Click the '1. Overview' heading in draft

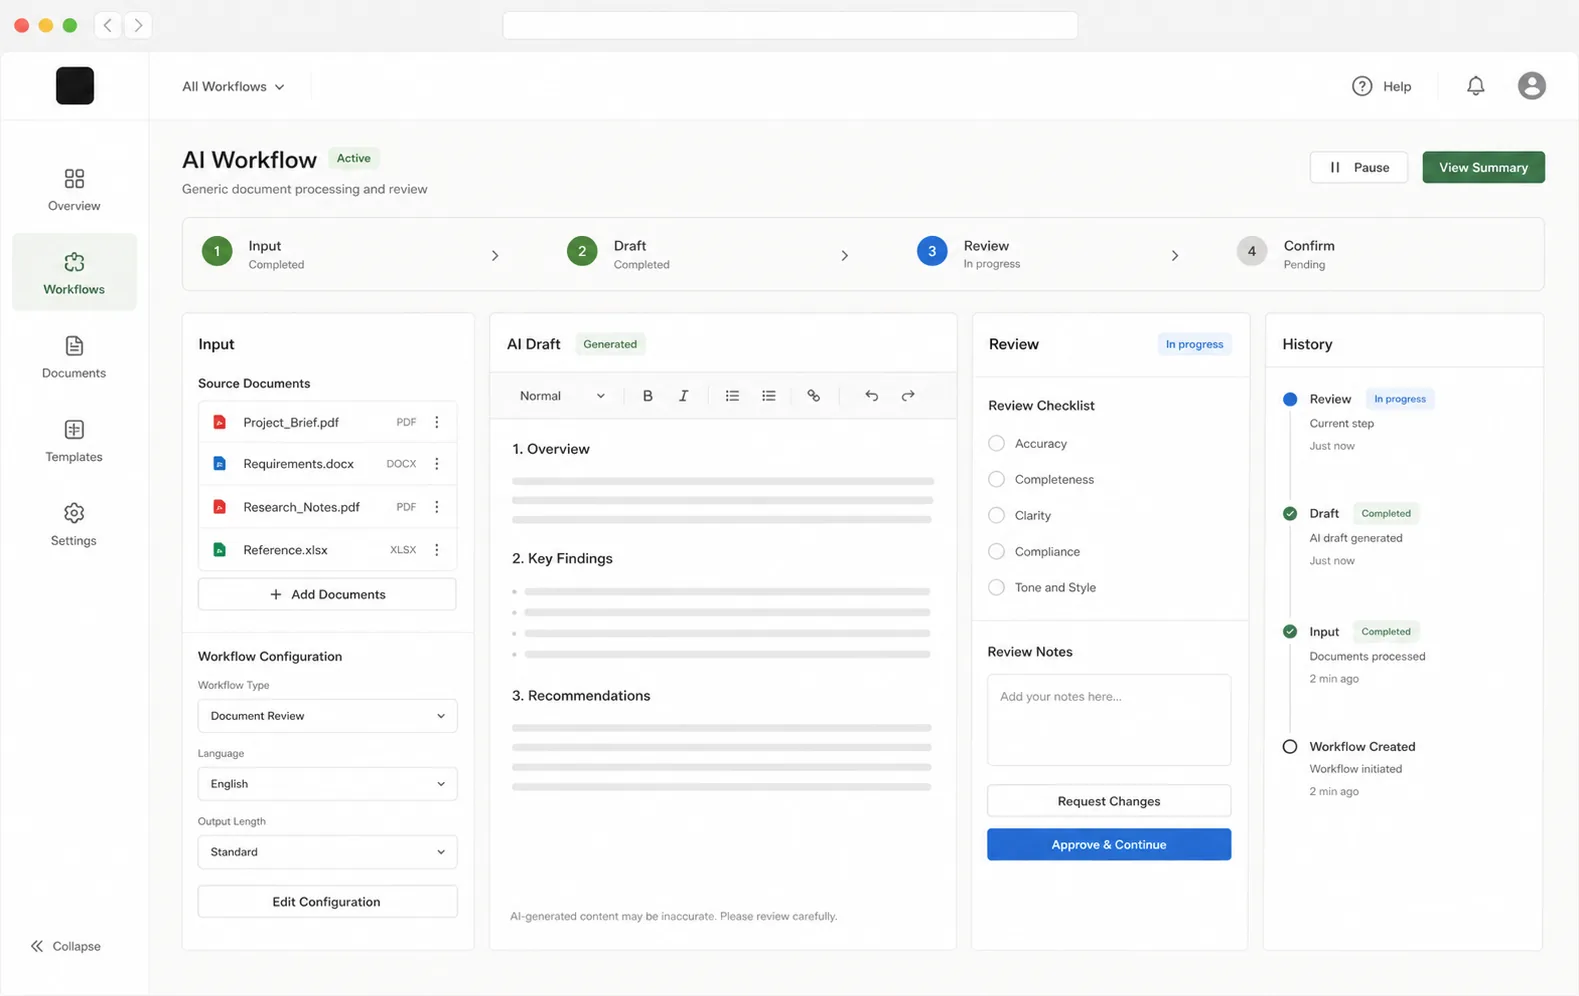(x=551, y=449)
